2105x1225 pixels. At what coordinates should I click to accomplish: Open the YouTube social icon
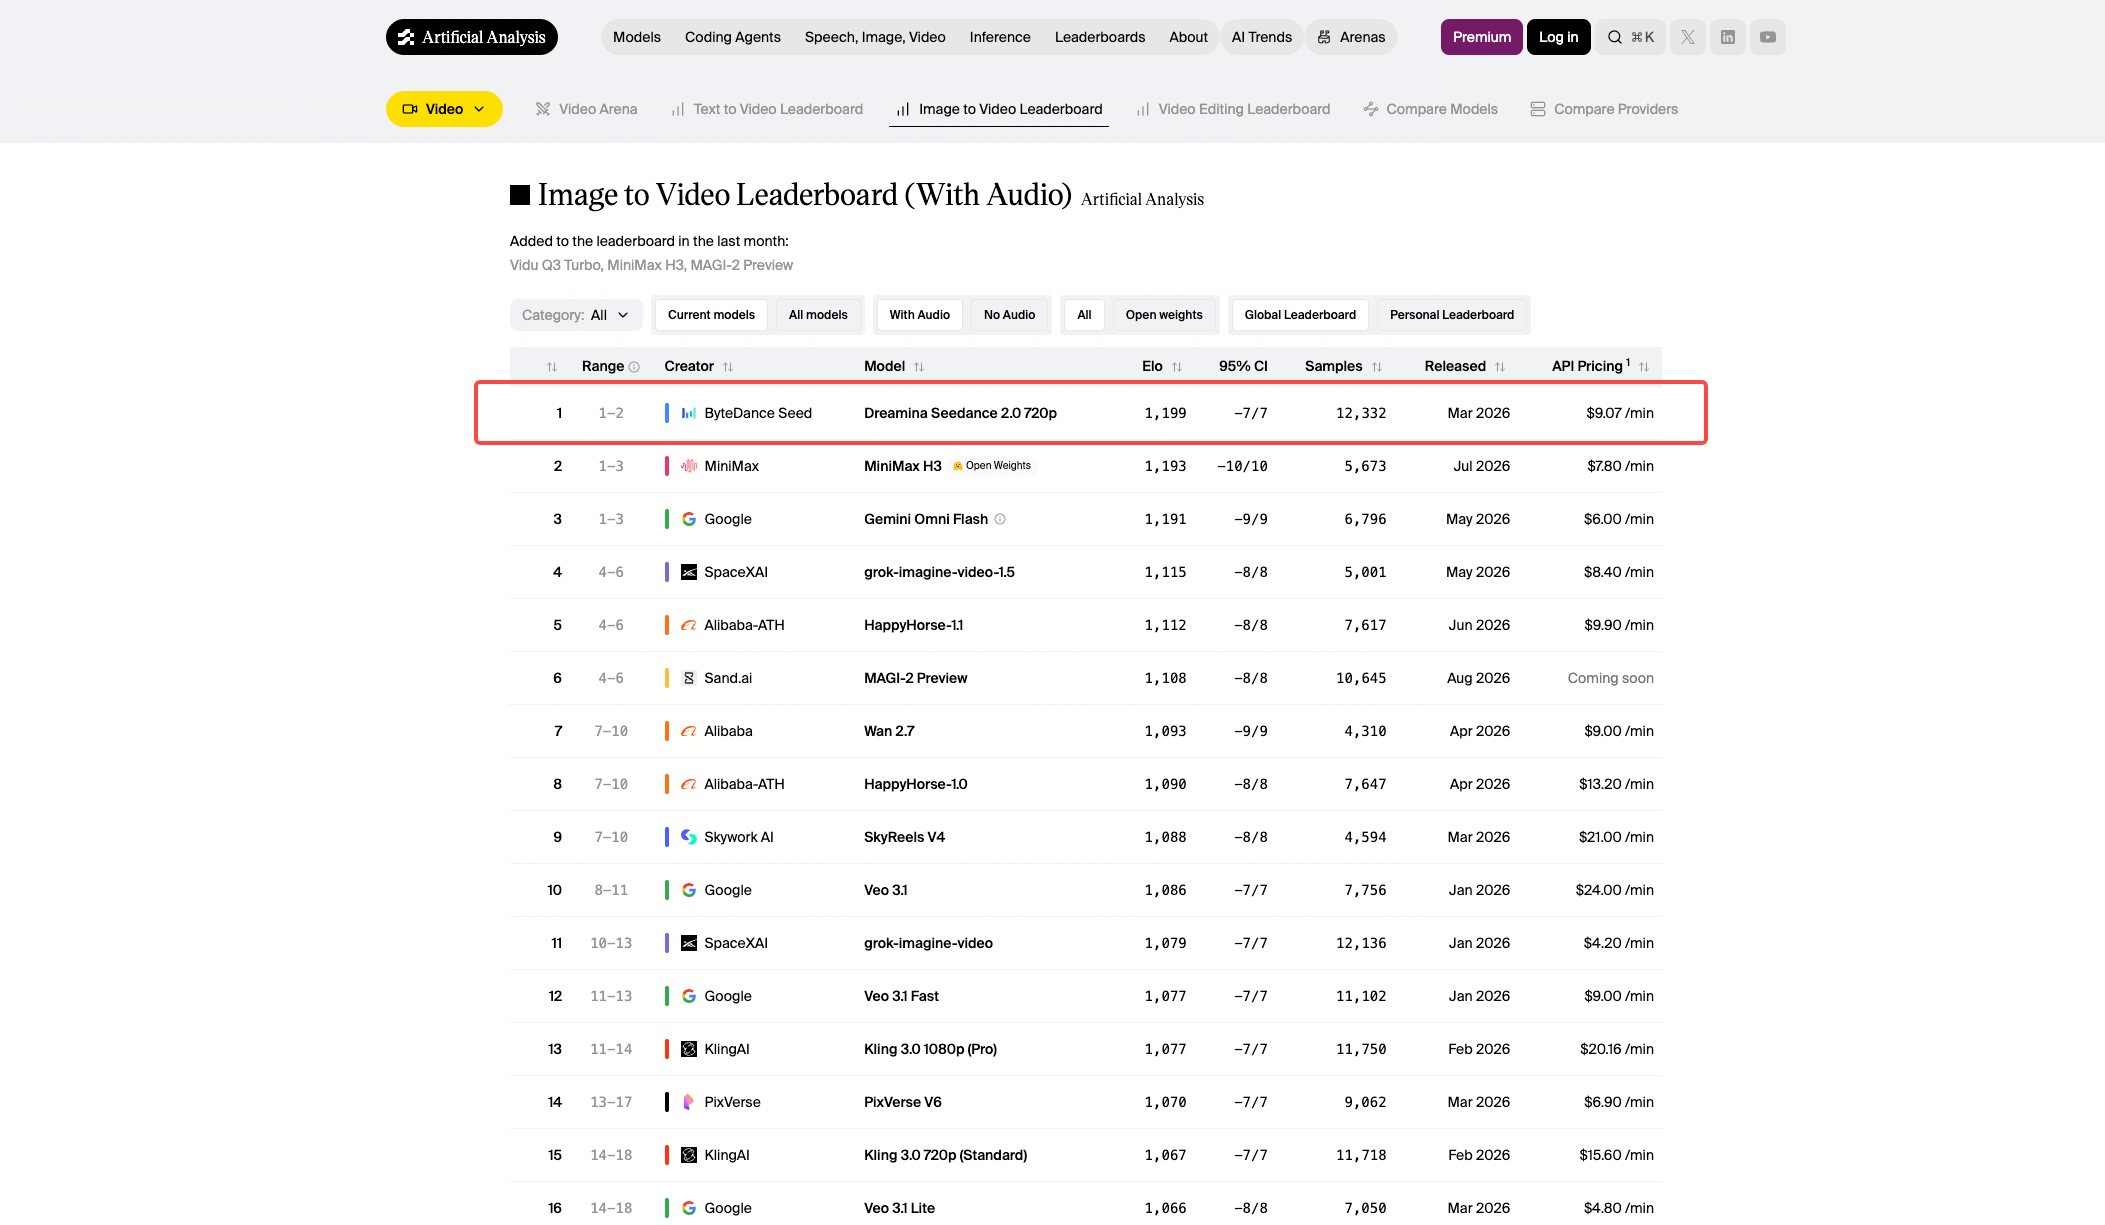point(1768,37)
